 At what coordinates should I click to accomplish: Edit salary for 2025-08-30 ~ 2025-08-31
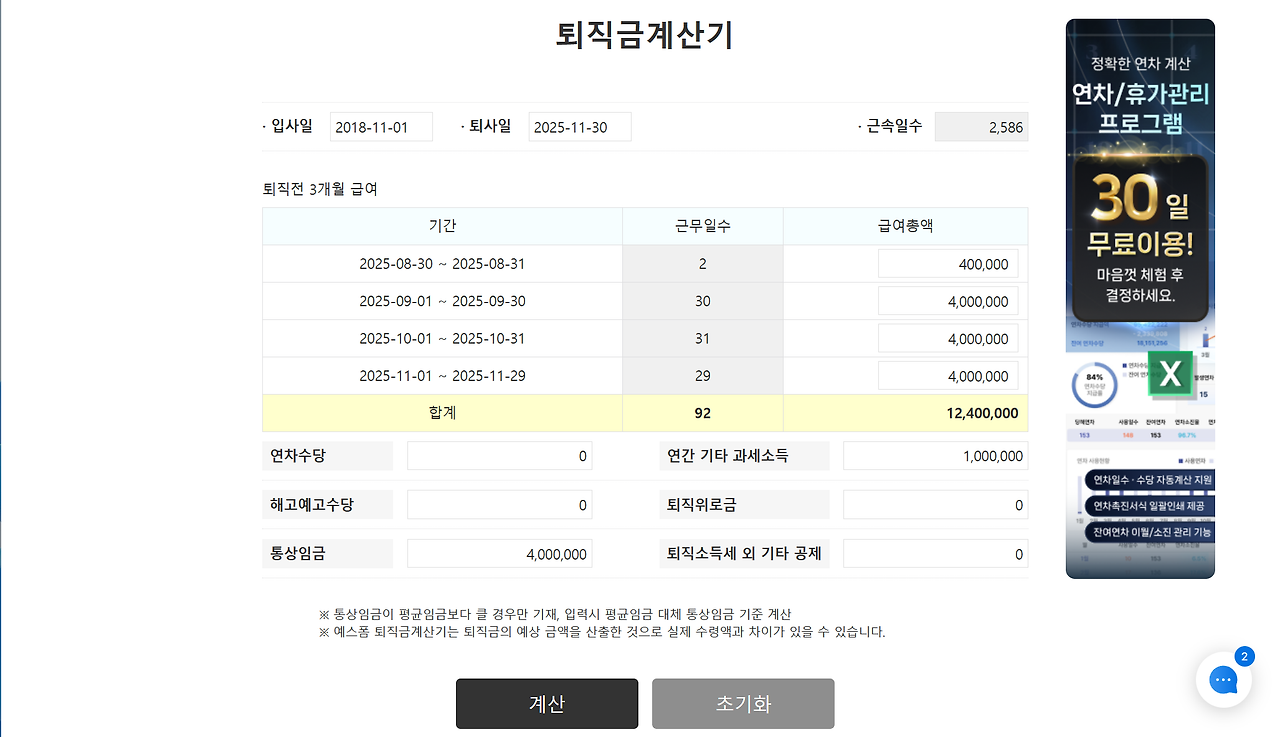coord(948,264)
